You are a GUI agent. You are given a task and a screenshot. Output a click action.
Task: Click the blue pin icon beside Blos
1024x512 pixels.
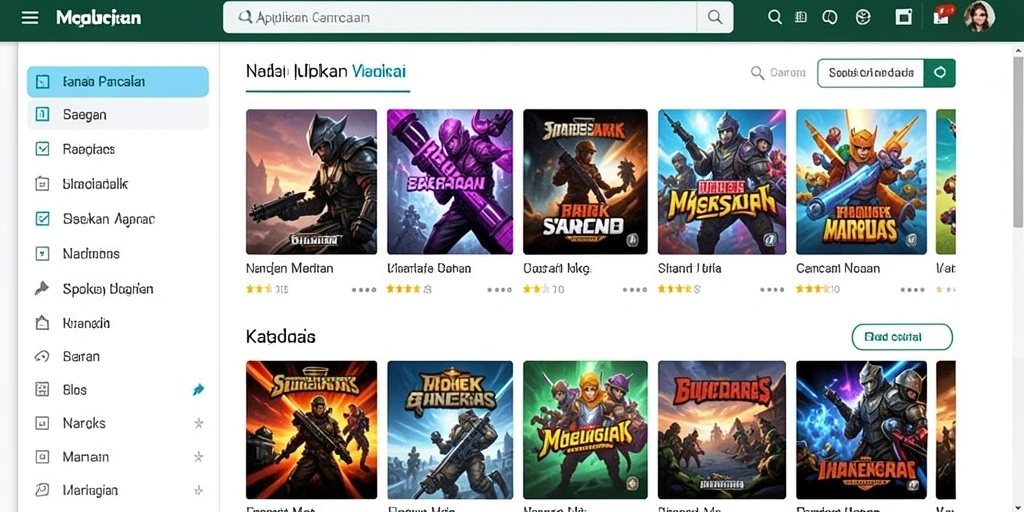click(199, 390)
